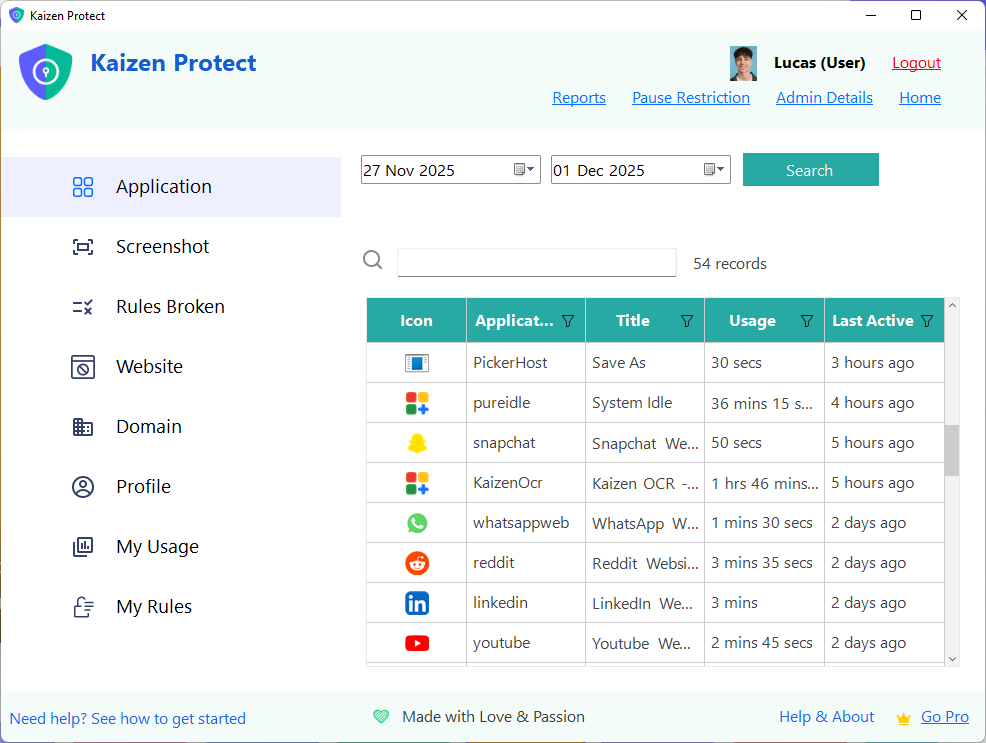This screenshot has width=986, height=743.
Task: Click the Domain building icon in sidebar
Action: pos(82,426)
